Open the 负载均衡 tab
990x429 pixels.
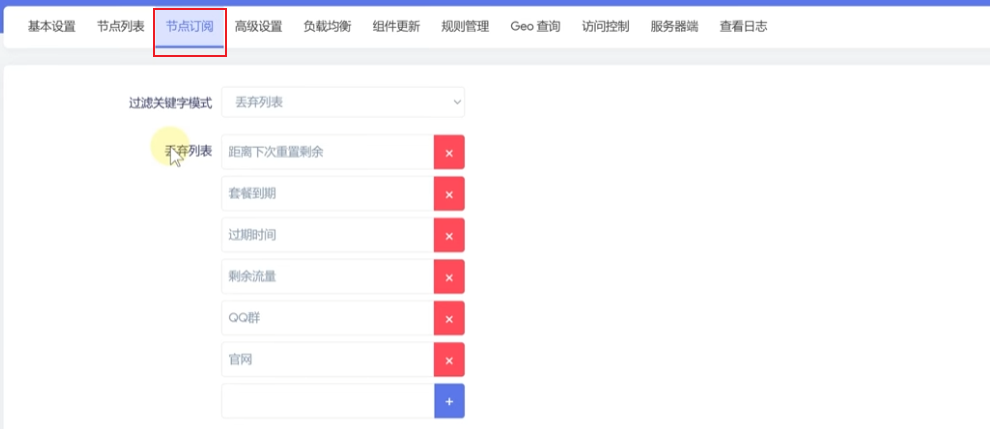327,27
